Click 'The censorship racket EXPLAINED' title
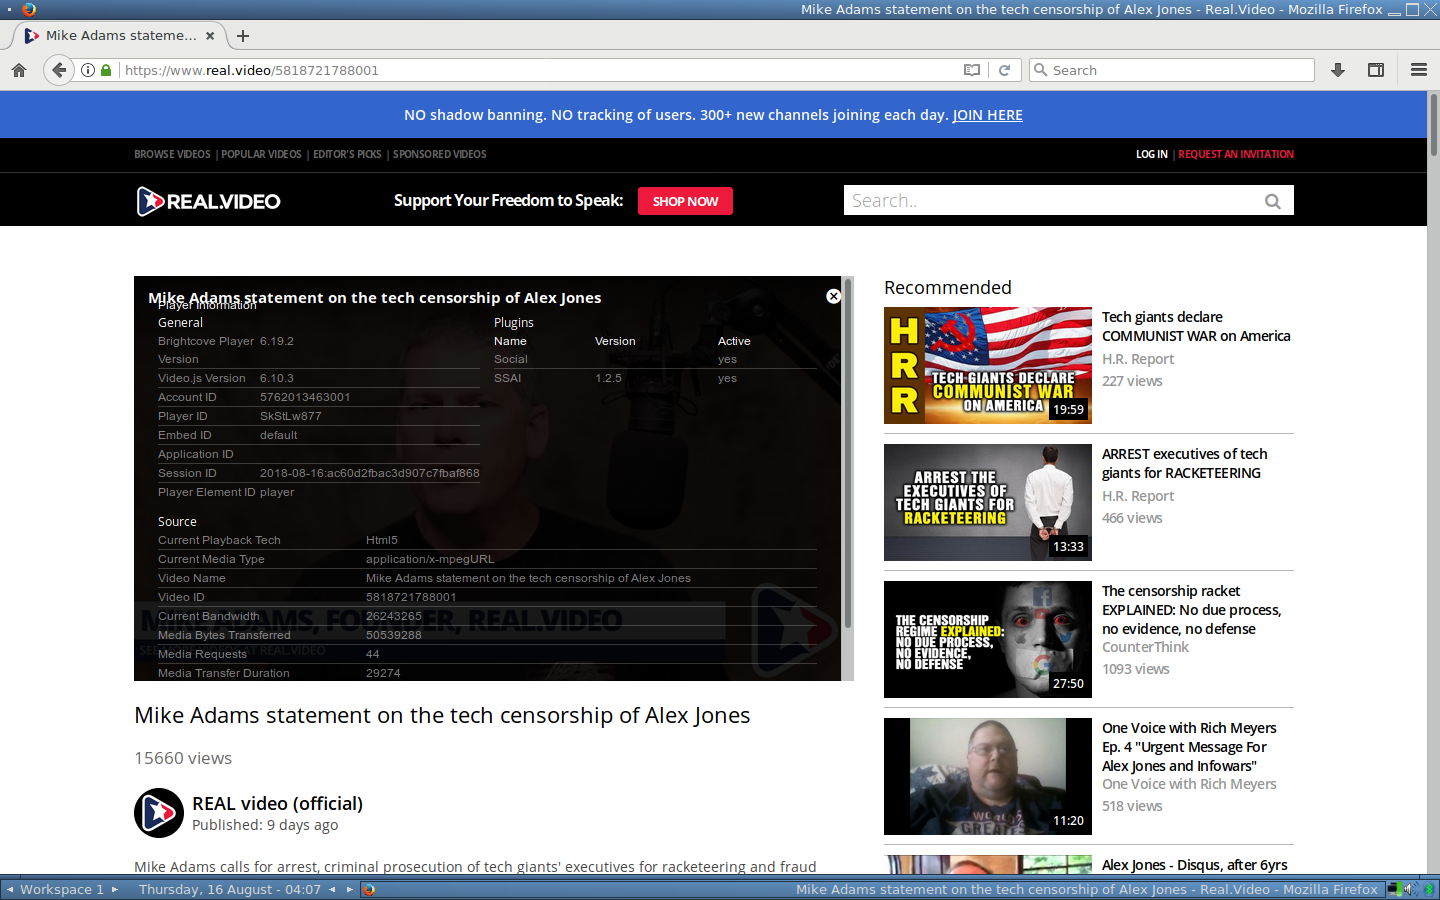 click(1191, 610)
